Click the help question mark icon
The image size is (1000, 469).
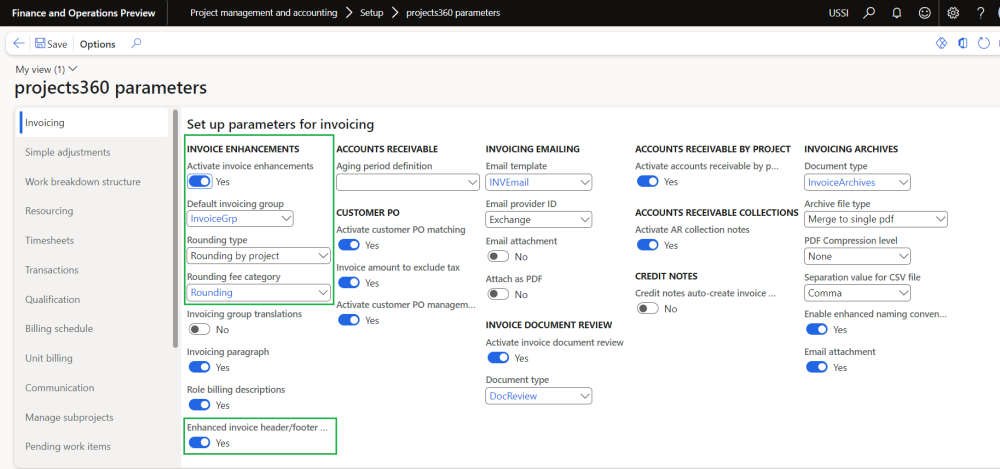(980, 13)
